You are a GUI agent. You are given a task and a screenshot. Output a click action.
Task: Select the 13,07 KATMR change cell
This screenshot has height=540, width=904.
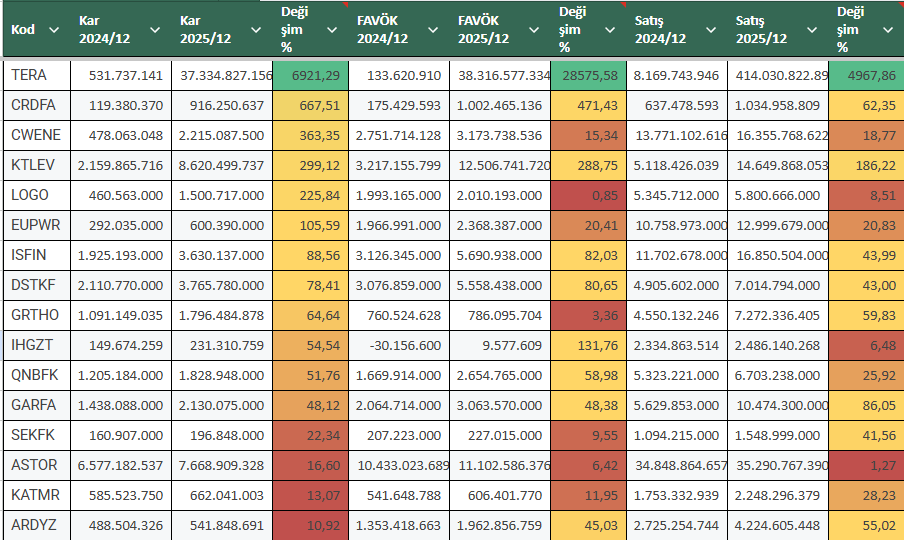310,495
